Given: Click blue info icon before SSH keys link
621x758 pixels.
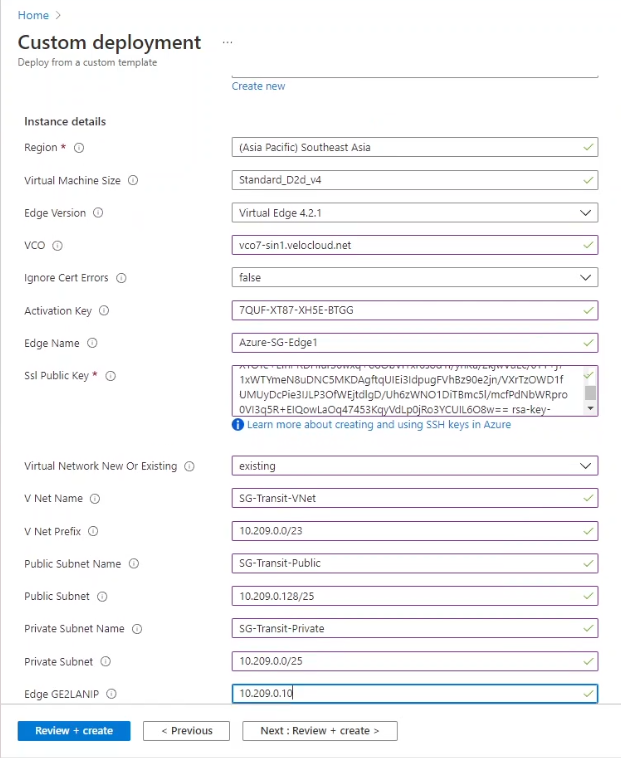Looking at the screenshot, I should tap(238, 424).
